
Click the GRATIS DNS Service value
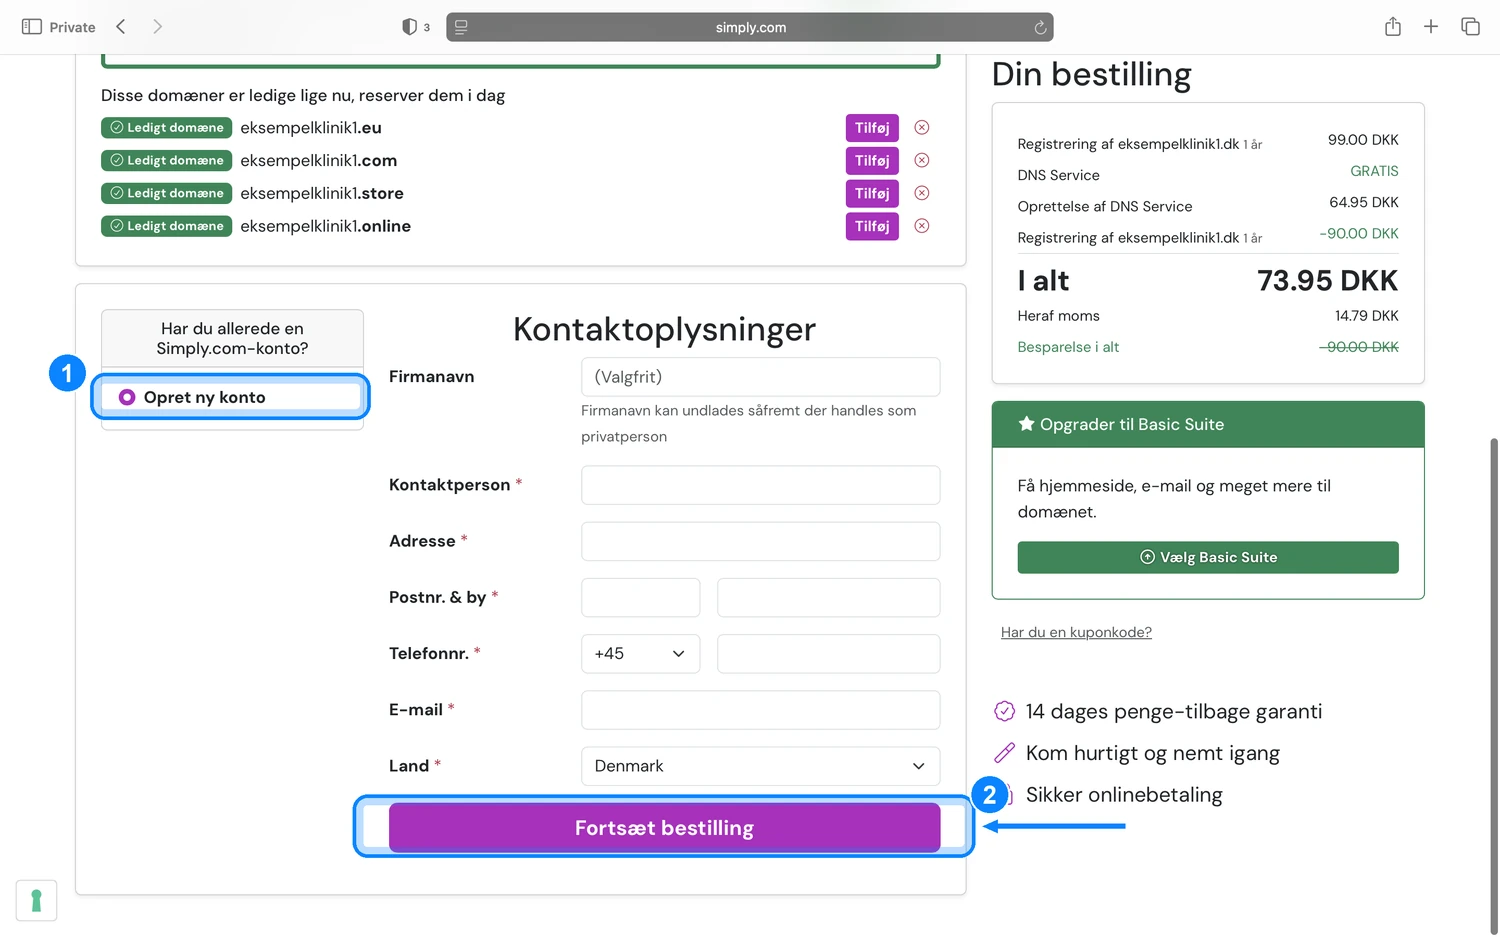click(1374, 171)
